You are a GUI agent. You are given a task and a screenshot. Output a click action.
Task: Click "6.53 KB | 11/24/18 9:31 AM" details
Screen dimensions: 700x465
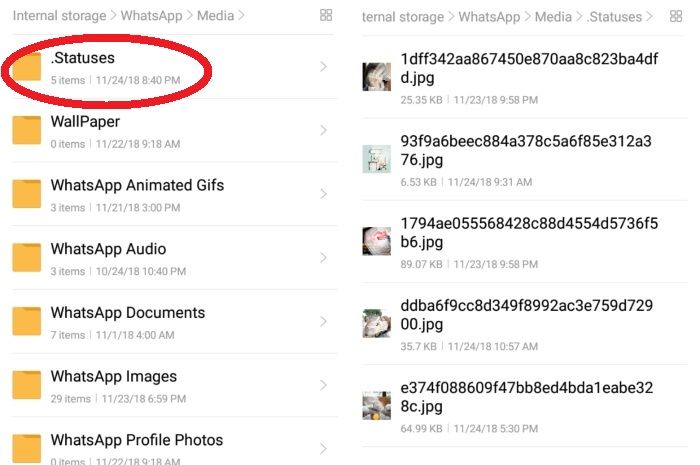tap(466, 182)
